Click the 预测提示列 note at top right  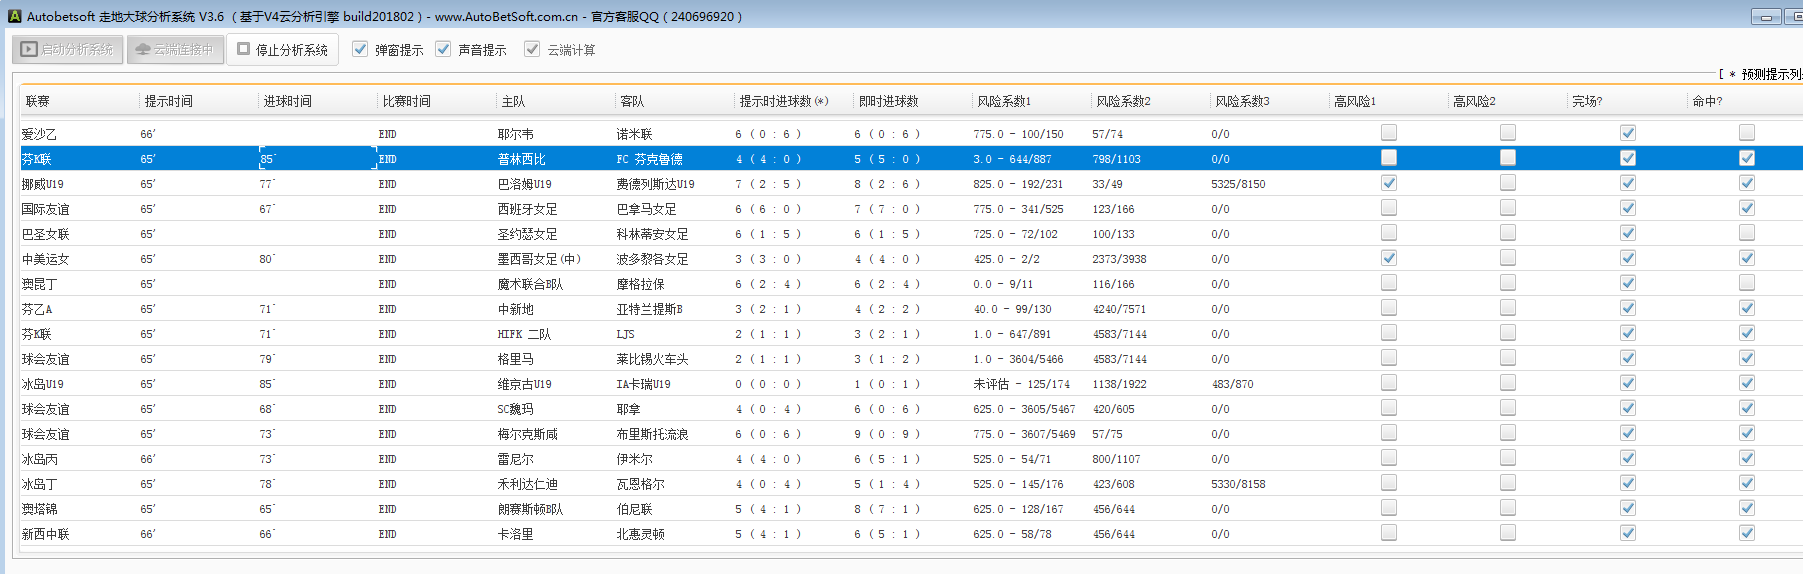tap(1768, 74)
